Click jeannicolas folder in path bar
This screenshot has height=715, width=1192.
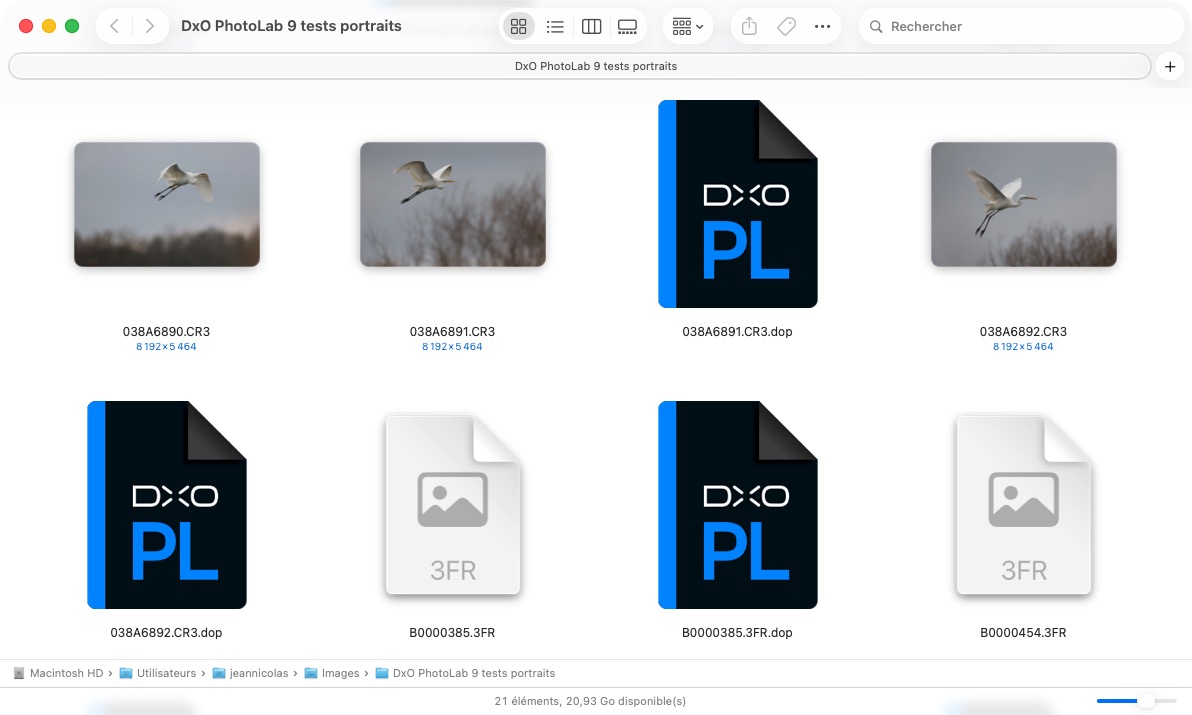point(258,673)
